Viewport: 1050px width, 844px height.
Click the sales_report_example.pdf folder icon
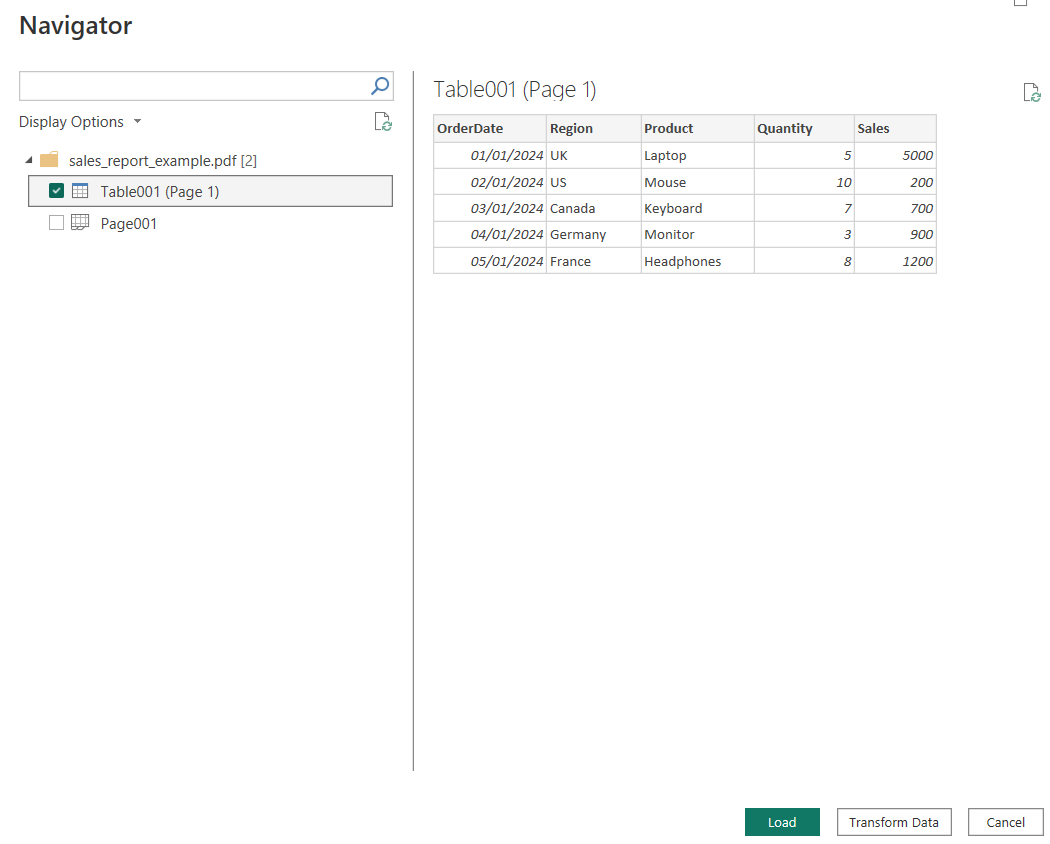[49, 160]
